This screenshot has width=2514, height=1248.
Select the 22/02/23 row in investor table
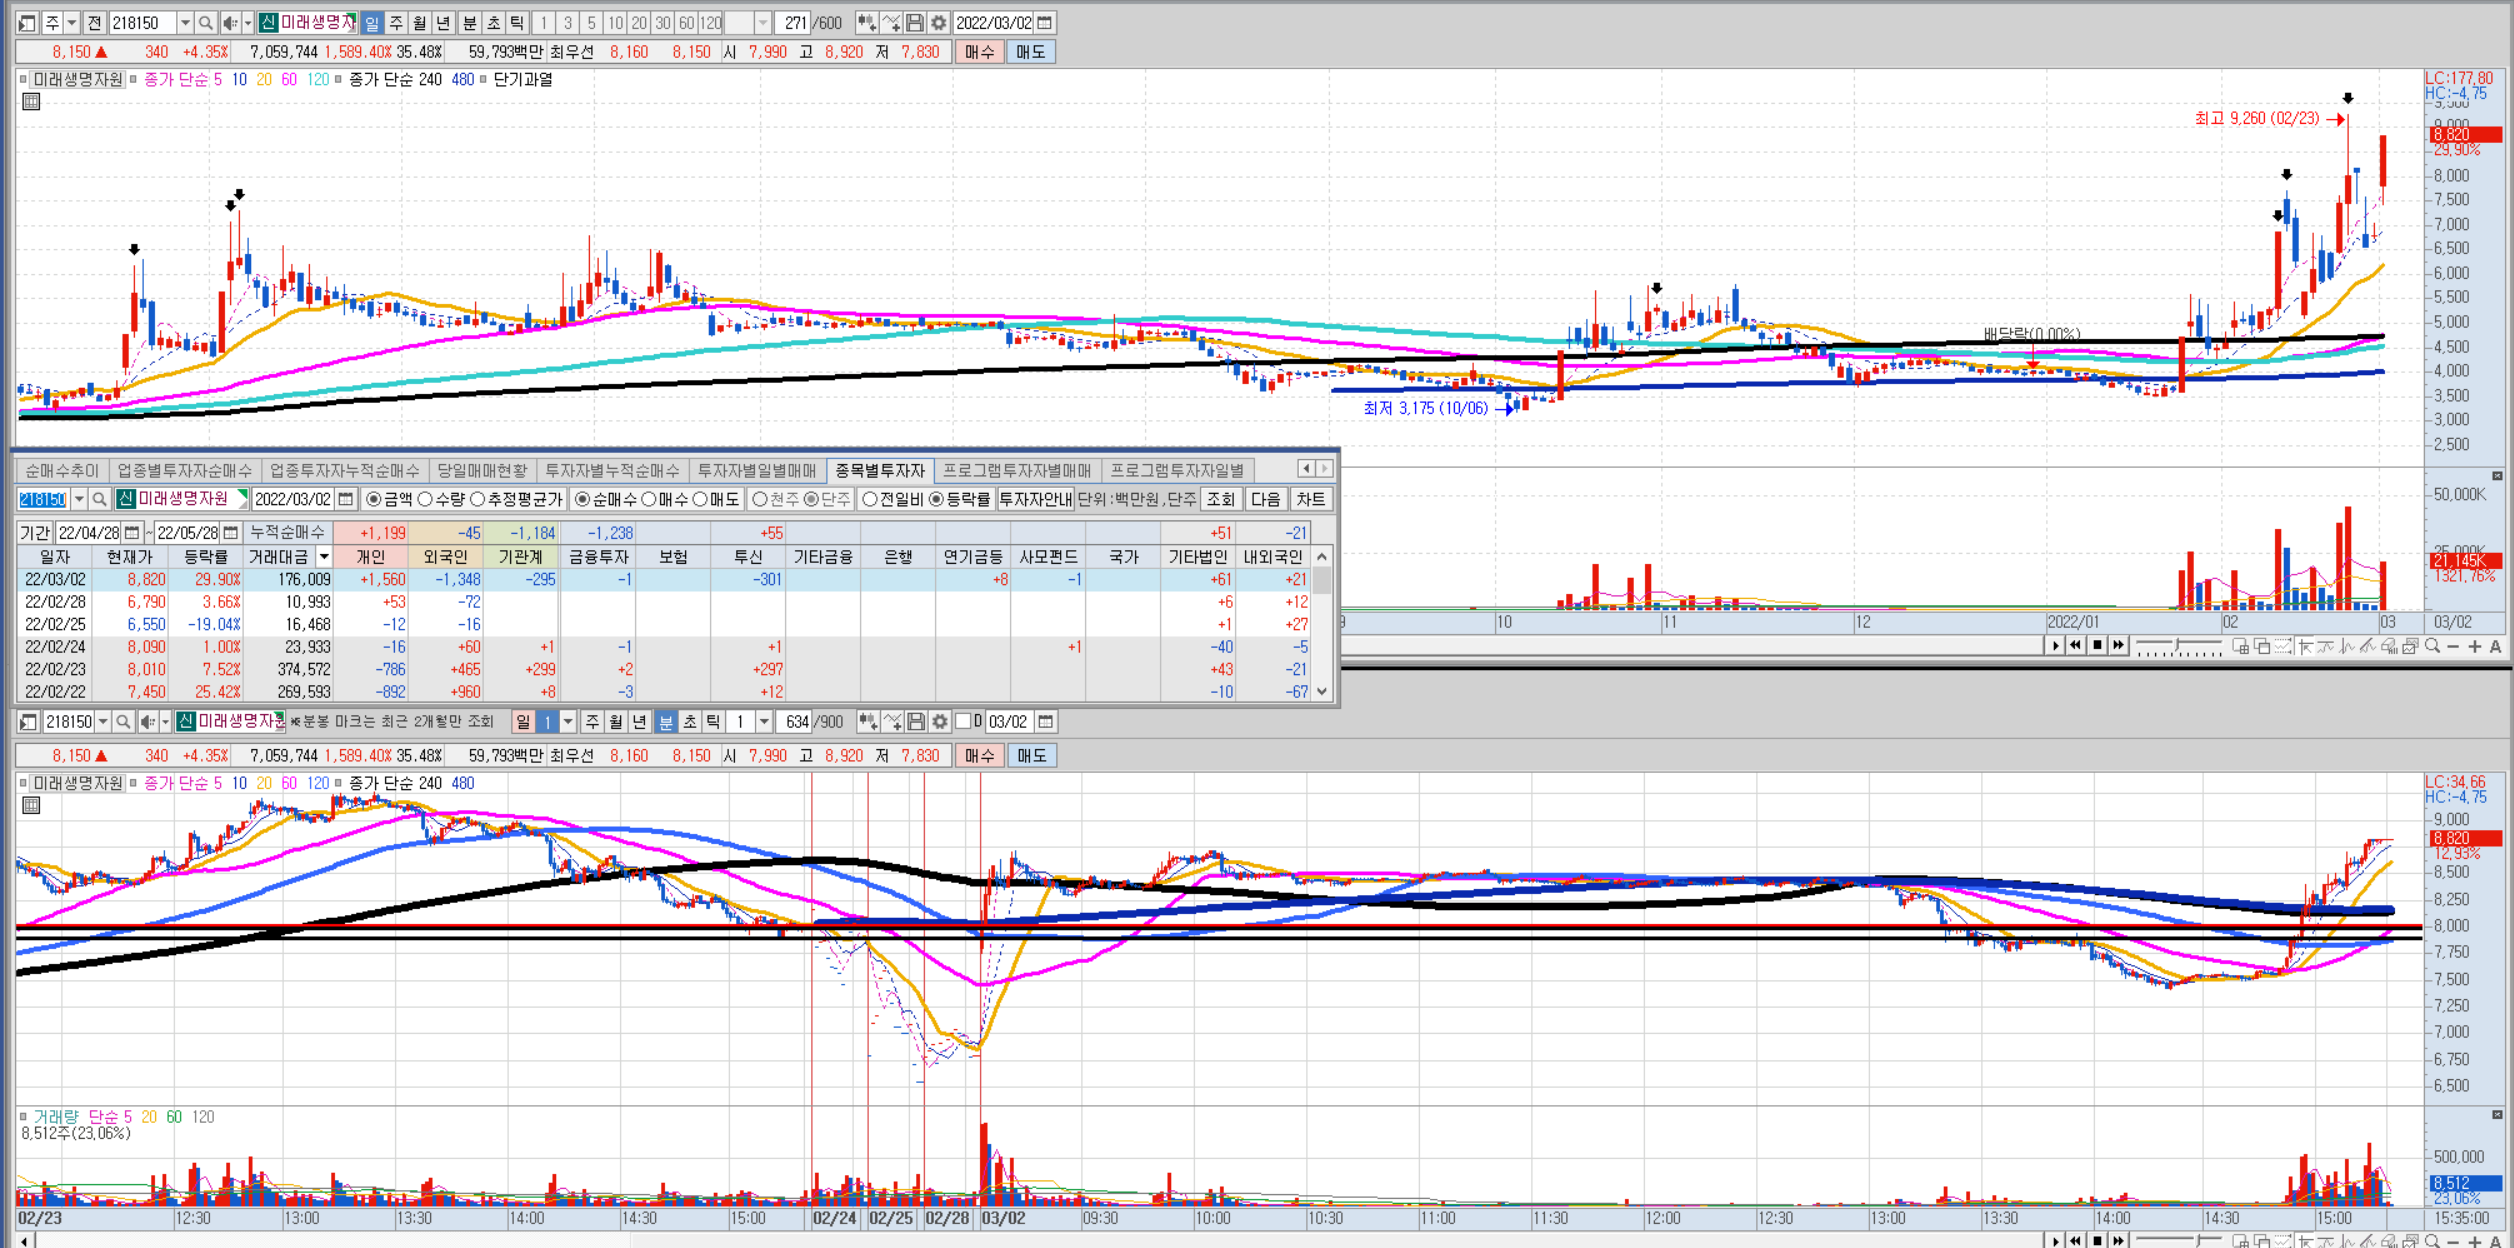(666, 669)
